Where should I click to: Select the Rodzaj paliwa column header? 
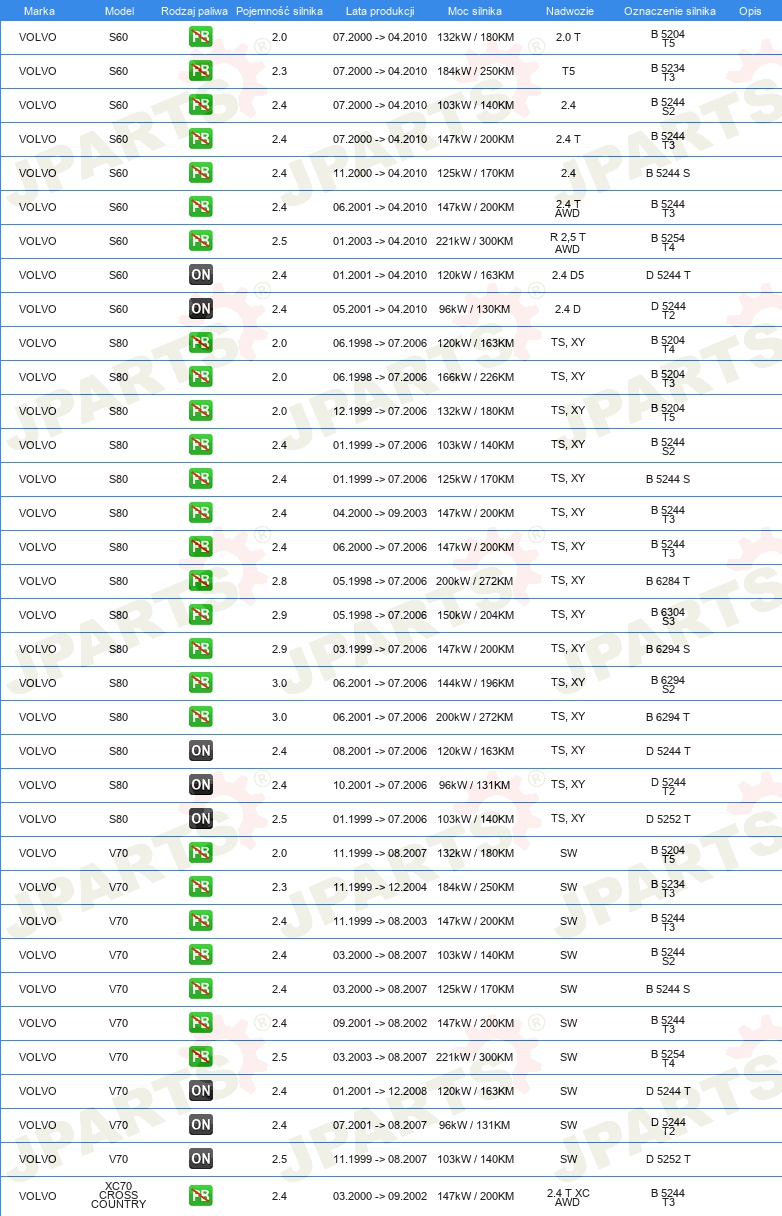click(x=194, y=11)
